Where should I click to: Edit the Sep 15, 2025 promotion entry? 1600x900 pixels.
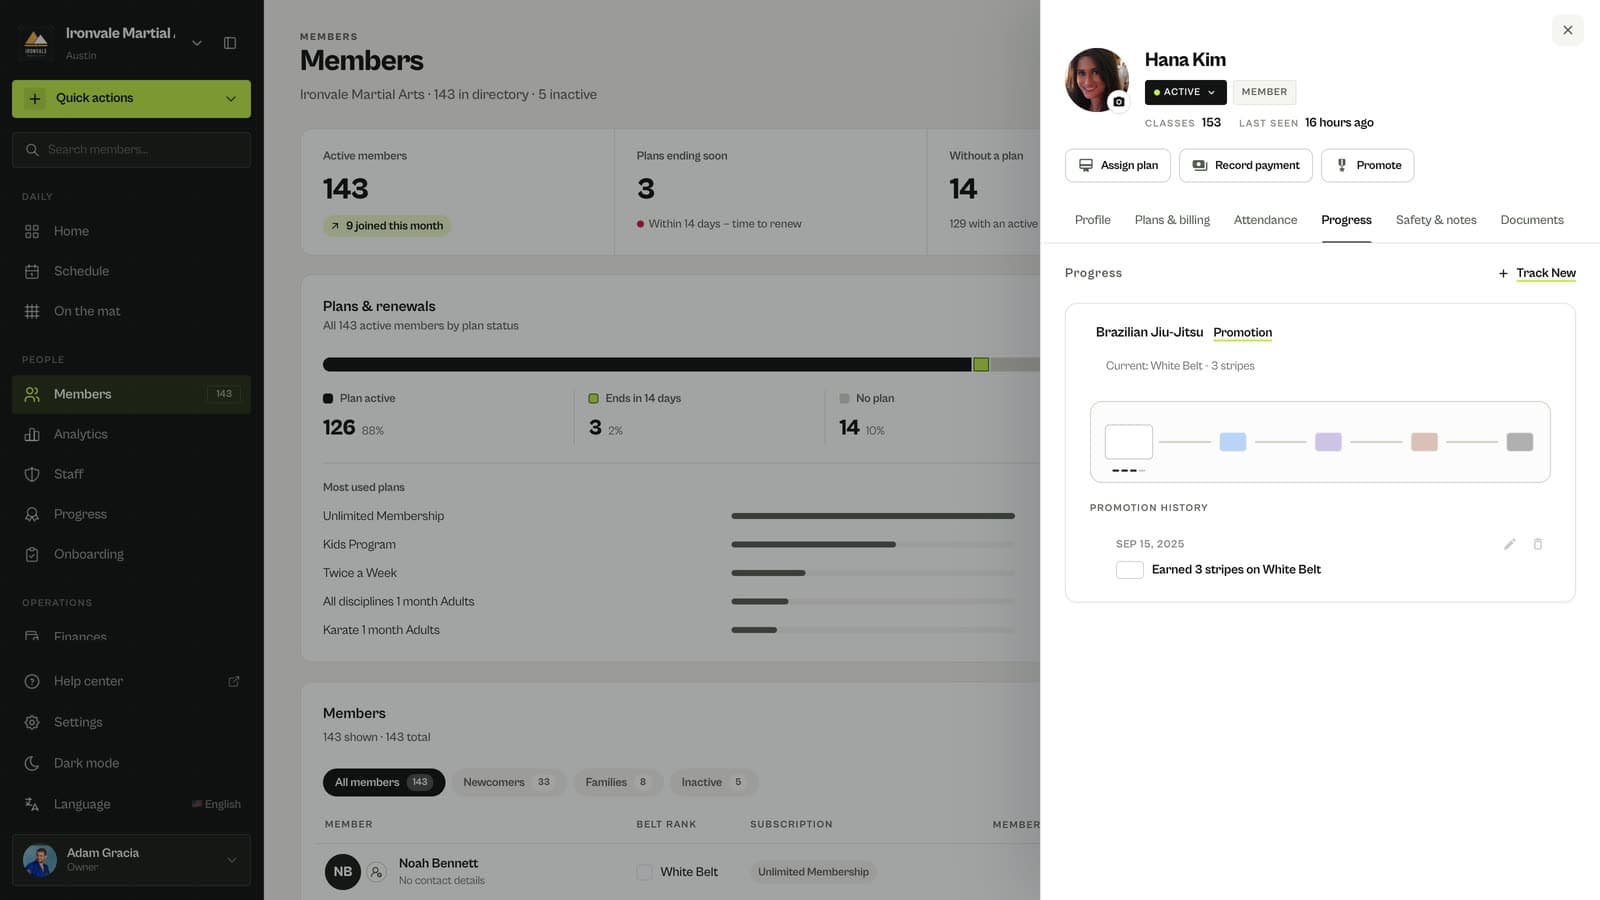1510,544
